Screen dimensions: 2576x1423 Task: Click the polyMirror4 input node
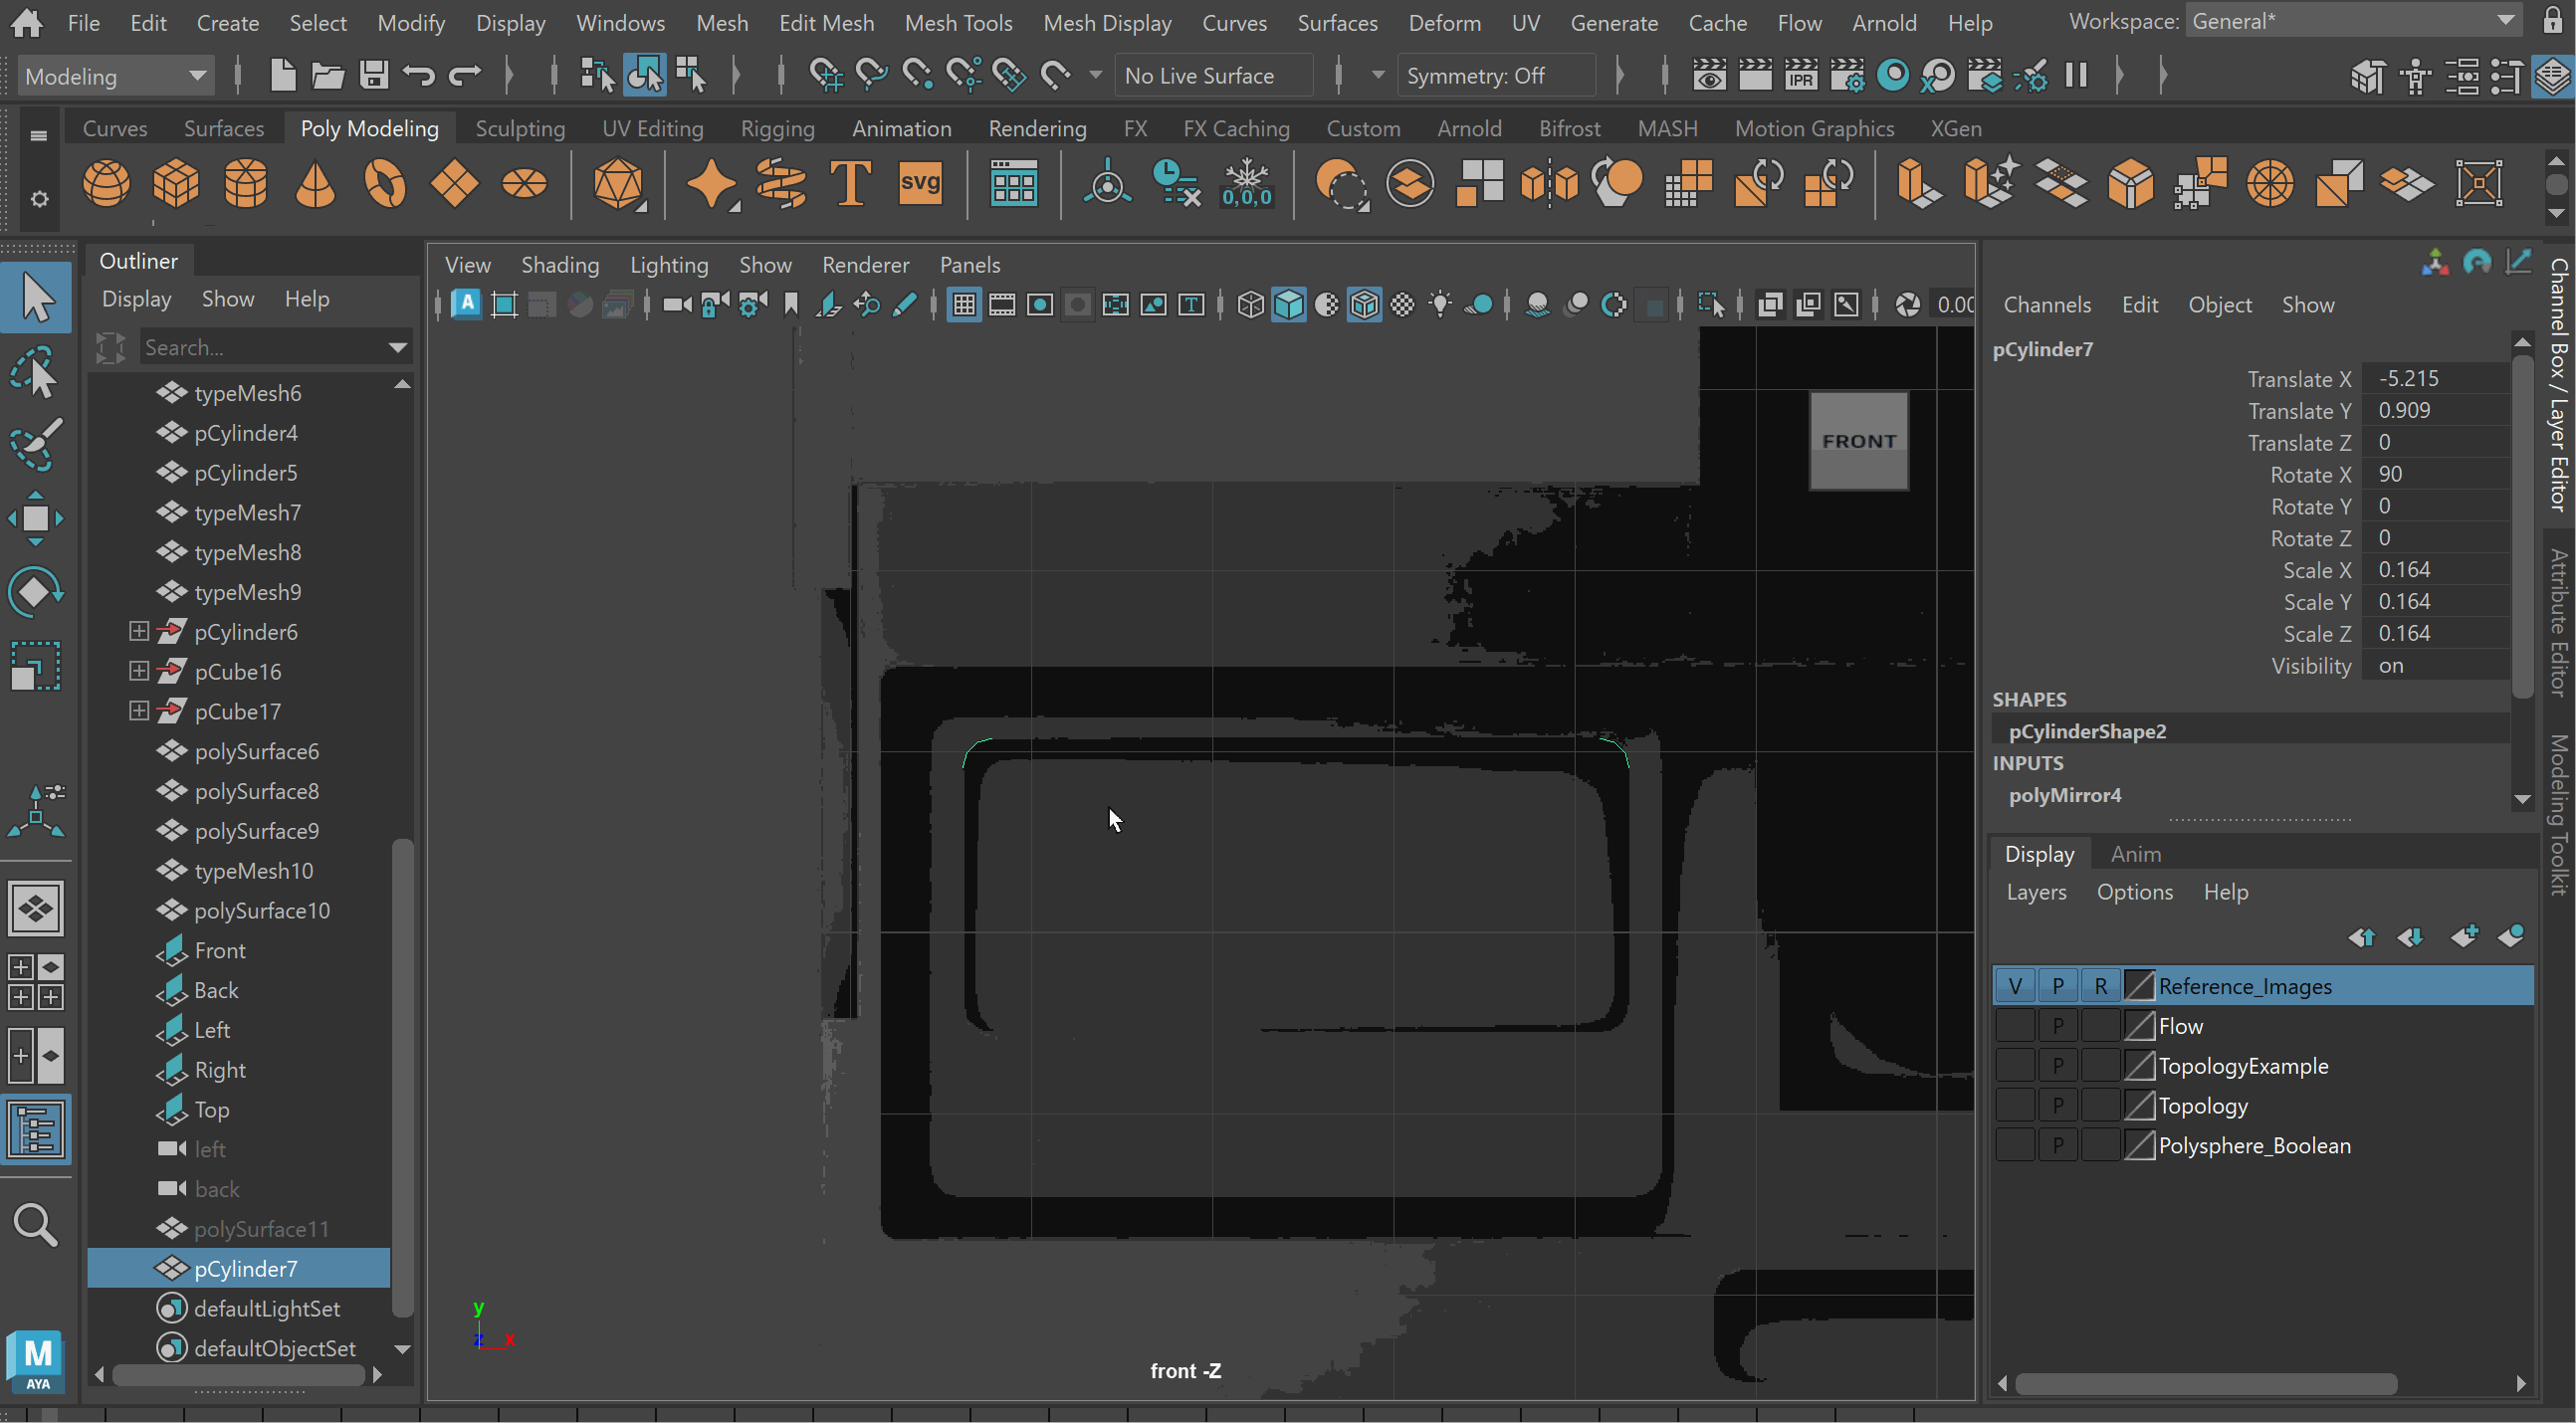(2065, 795)
